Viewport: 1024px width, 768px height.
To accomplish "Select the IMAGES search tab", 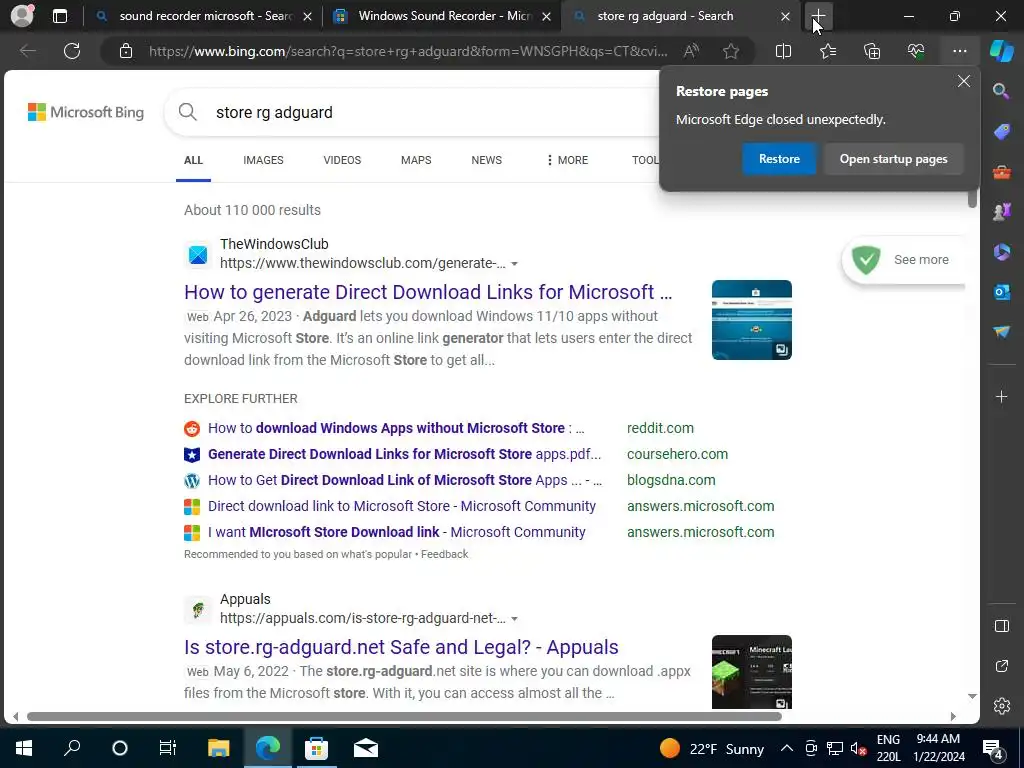I will point(263,160).
